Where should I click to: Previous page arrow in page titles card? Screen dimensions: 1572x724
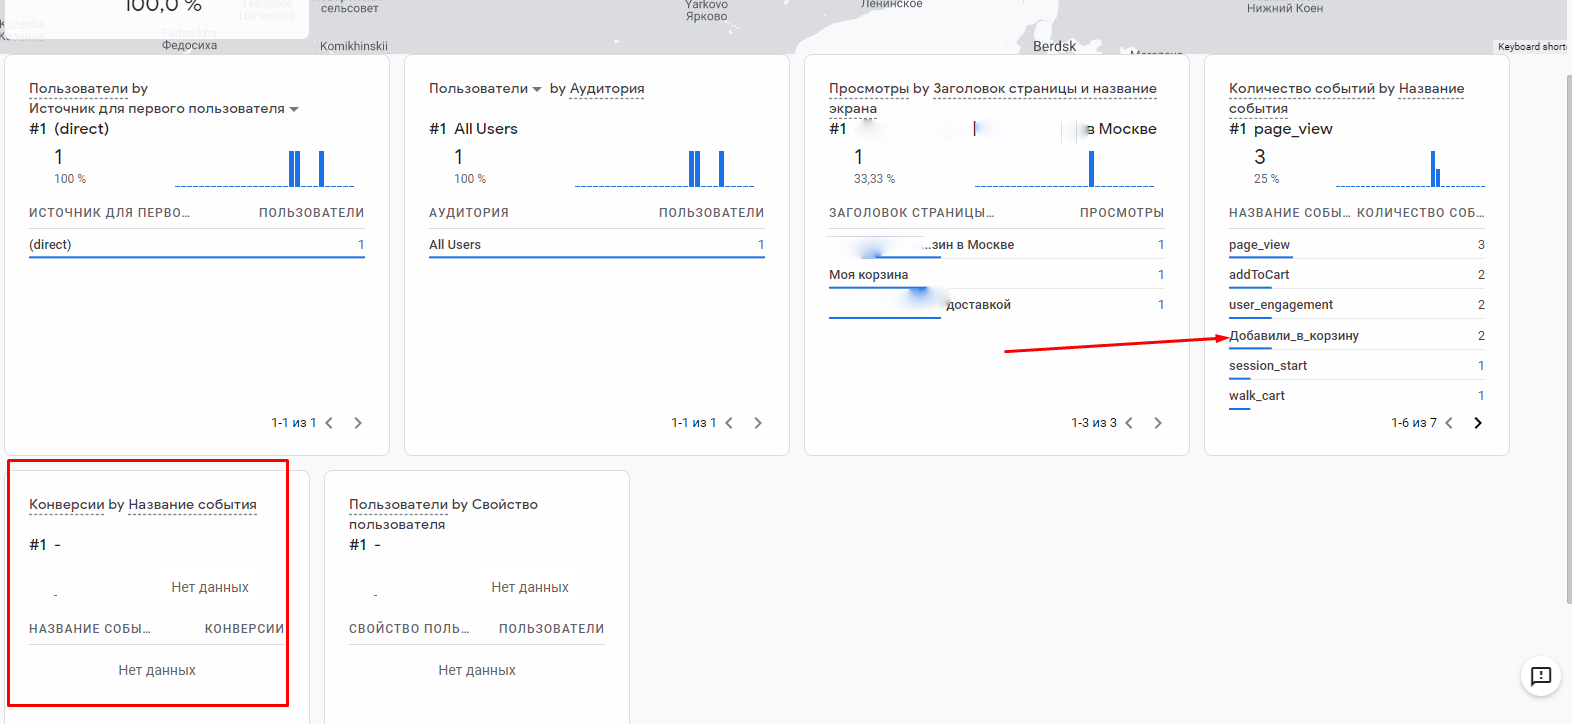coord(1129,423)
